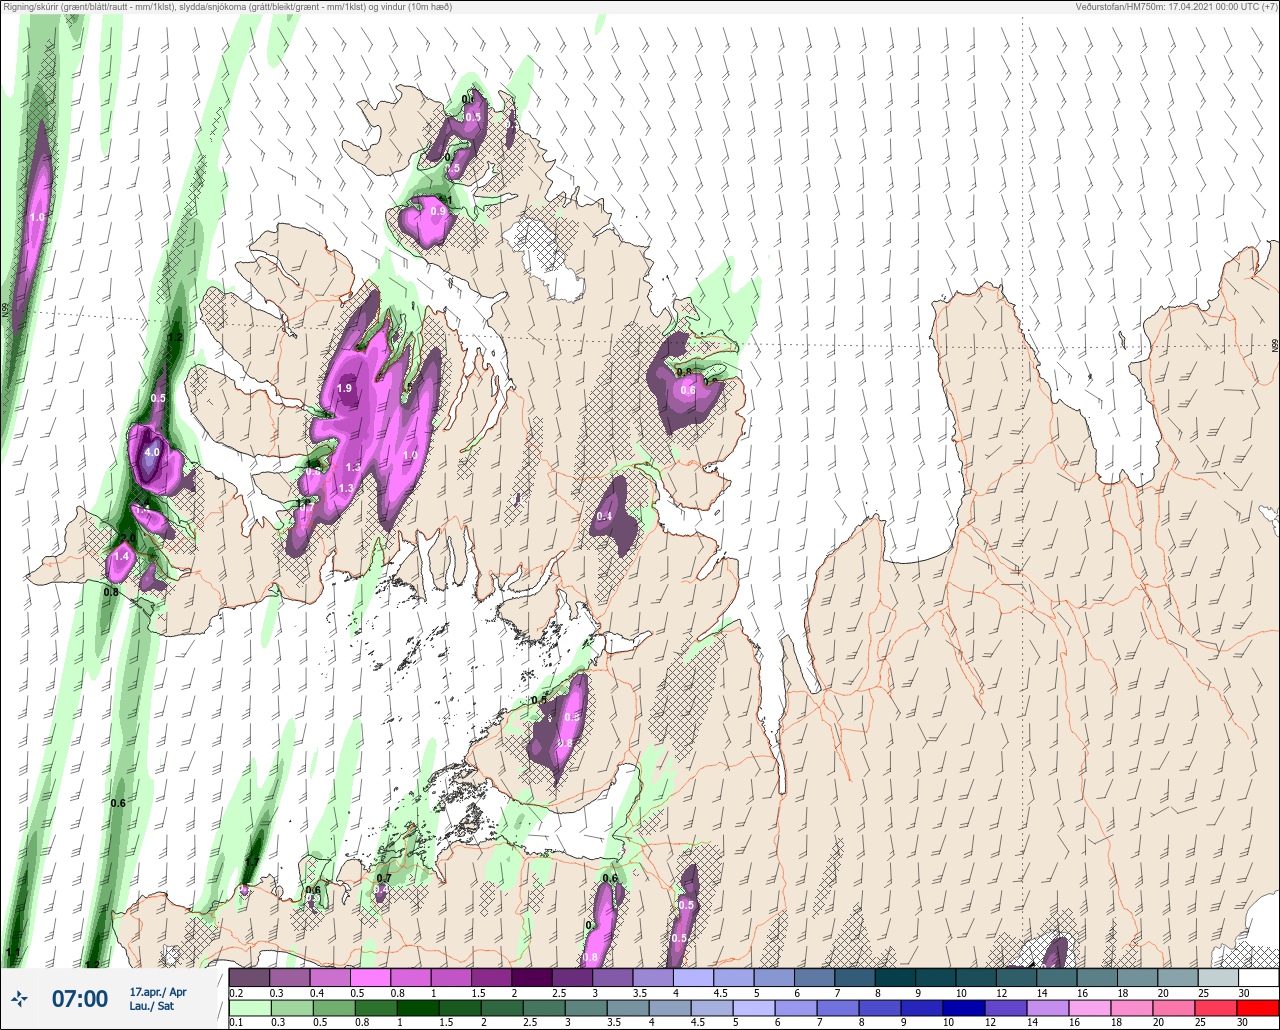Click the 1.9 precipitation value on the map

tap(346, 388)
